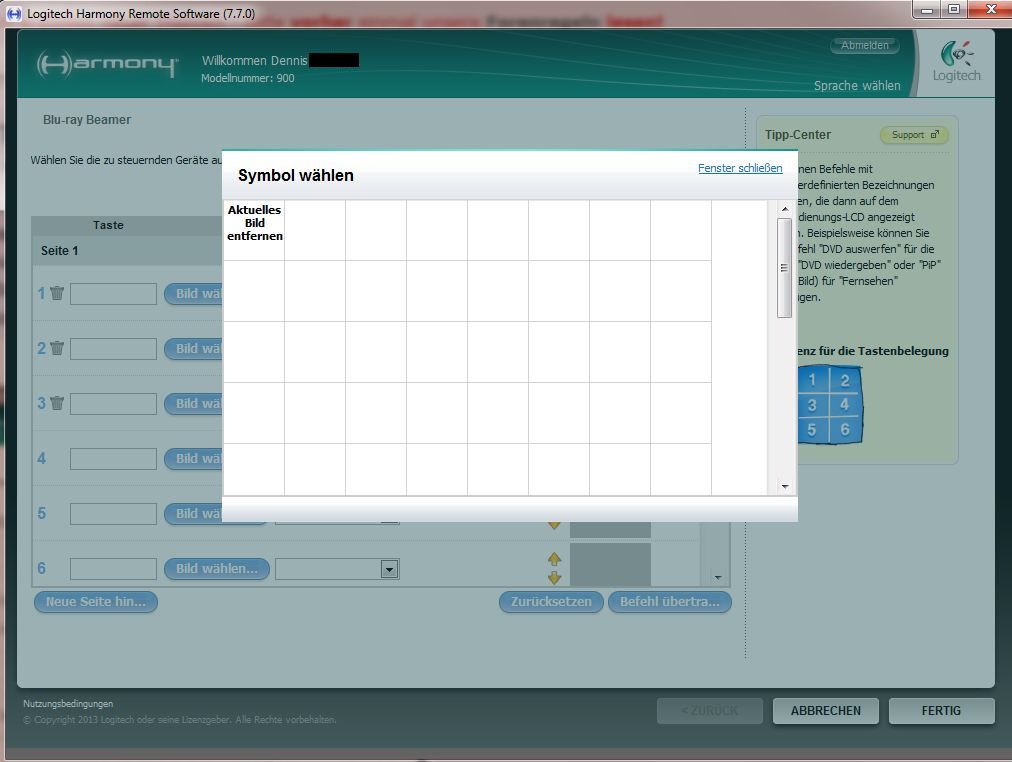Screen dimensions: 1012x762
Task: Open Bild wählen for button 1
Action: [x=193, y=294]
